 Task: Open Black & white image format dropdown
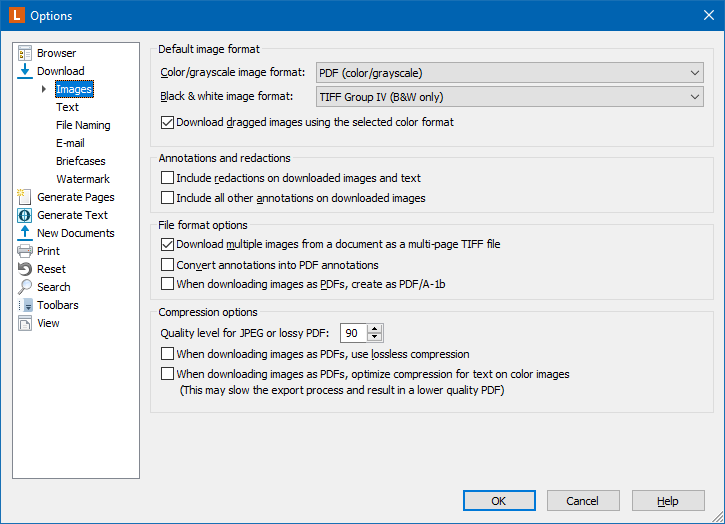point(510,97)
